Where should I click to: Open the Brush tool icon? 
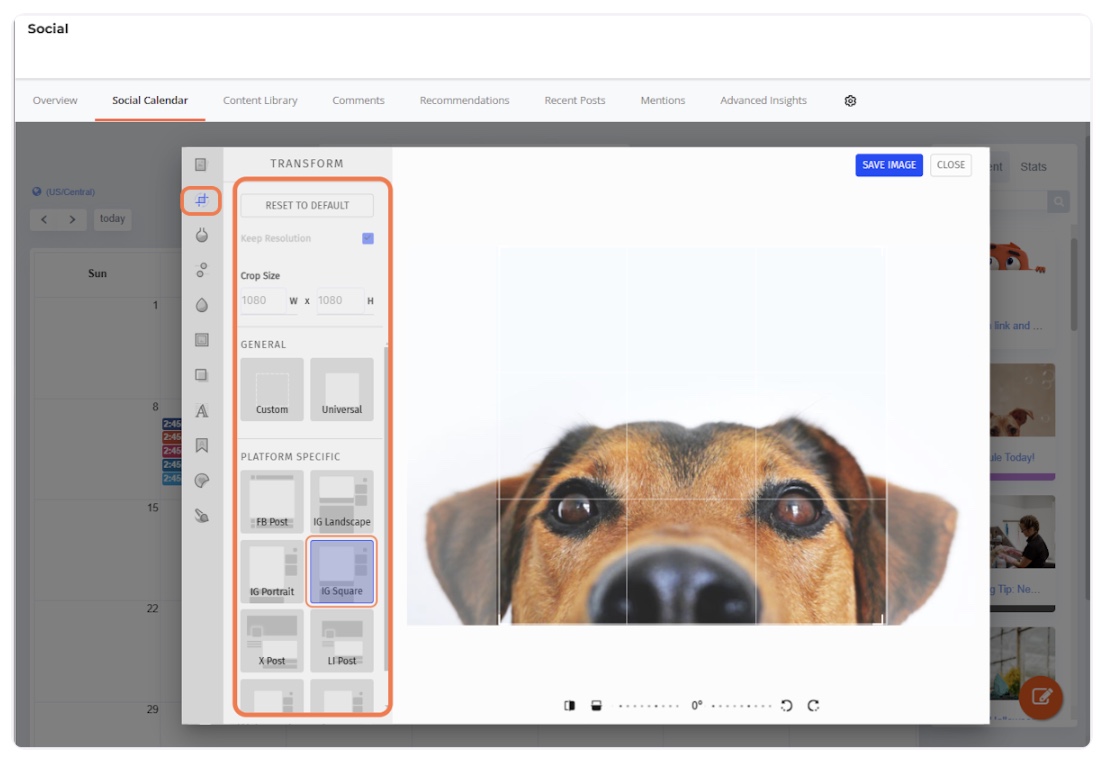pyautogui.click(x=201, y=516)
